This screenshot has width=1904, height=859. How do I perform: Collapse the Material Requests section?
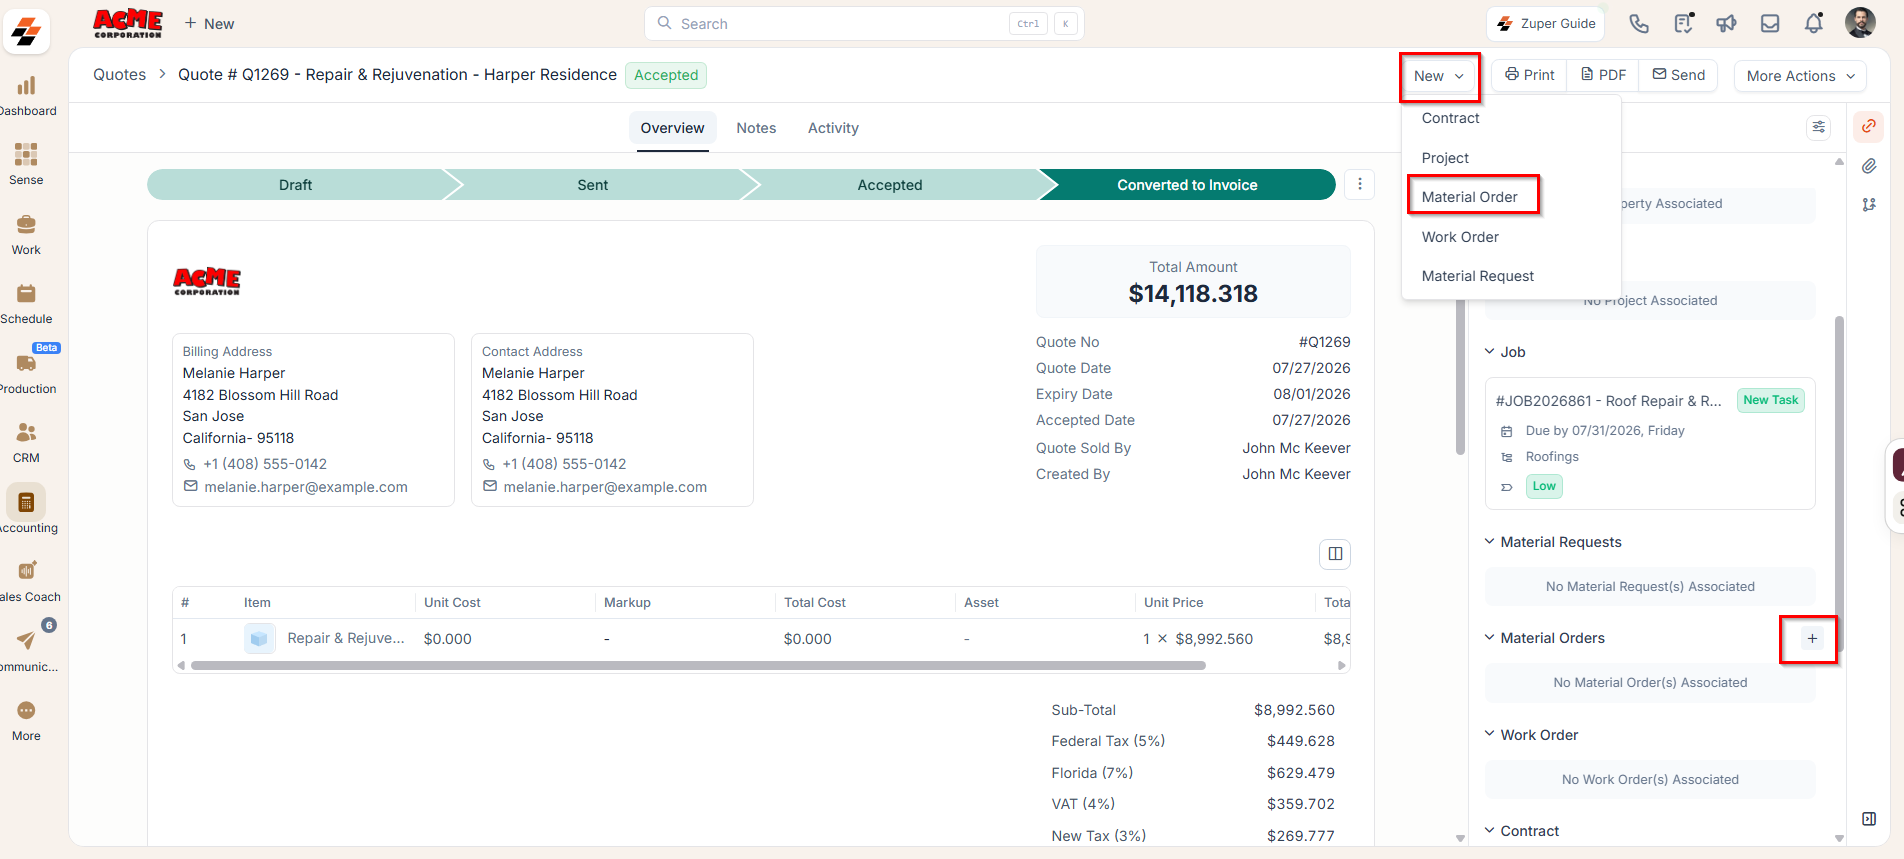point(1489,541)
